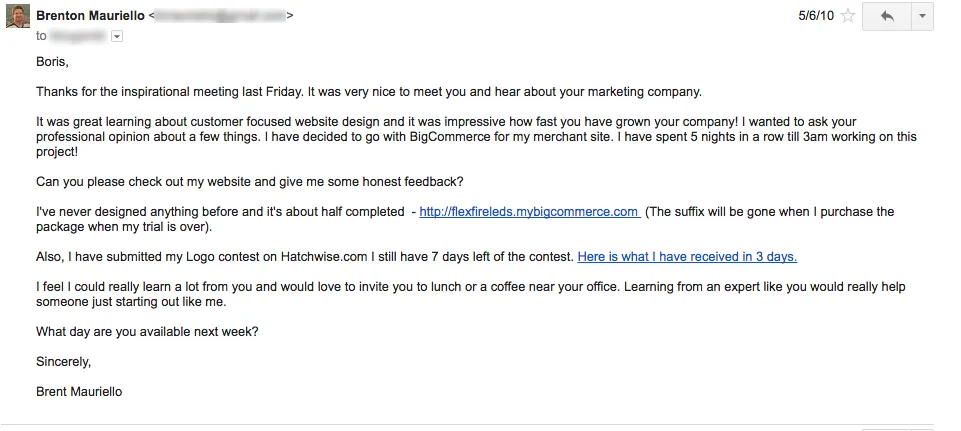Click the closing word "Sincerely,"
Screen dimensions: 961x431
click(x=64, y=362)
